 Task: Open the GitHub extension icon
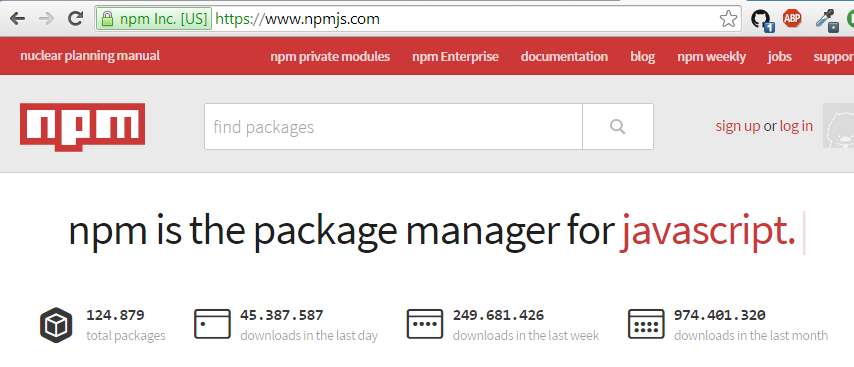tap(761, 20)
